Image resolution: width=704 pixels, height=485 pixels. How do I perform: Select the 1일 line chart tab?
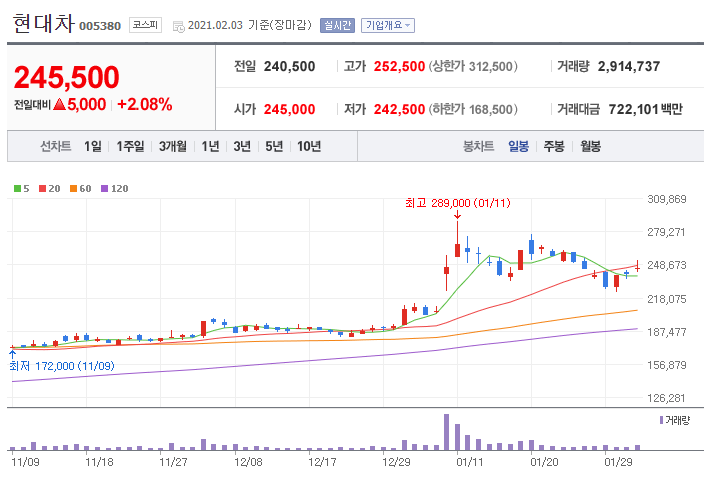pos(92,146)
